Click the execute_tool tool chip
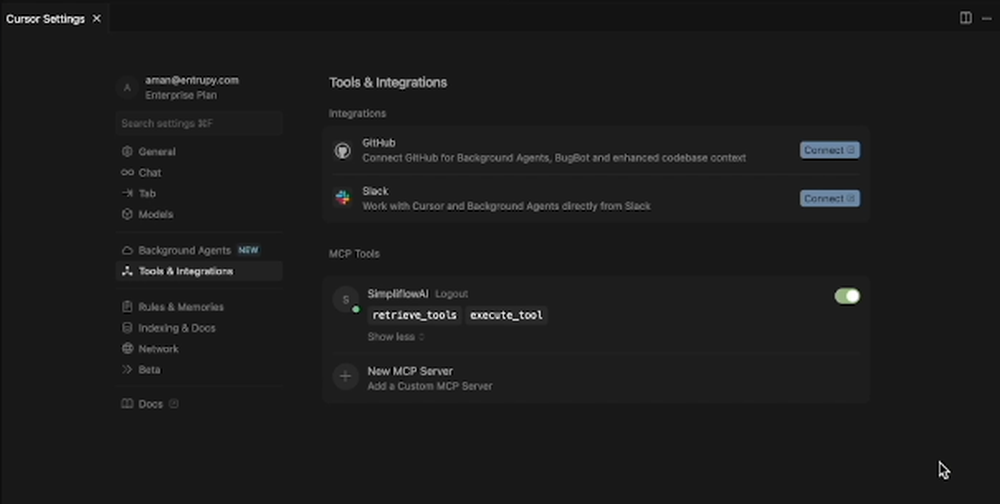 point(506,315)
